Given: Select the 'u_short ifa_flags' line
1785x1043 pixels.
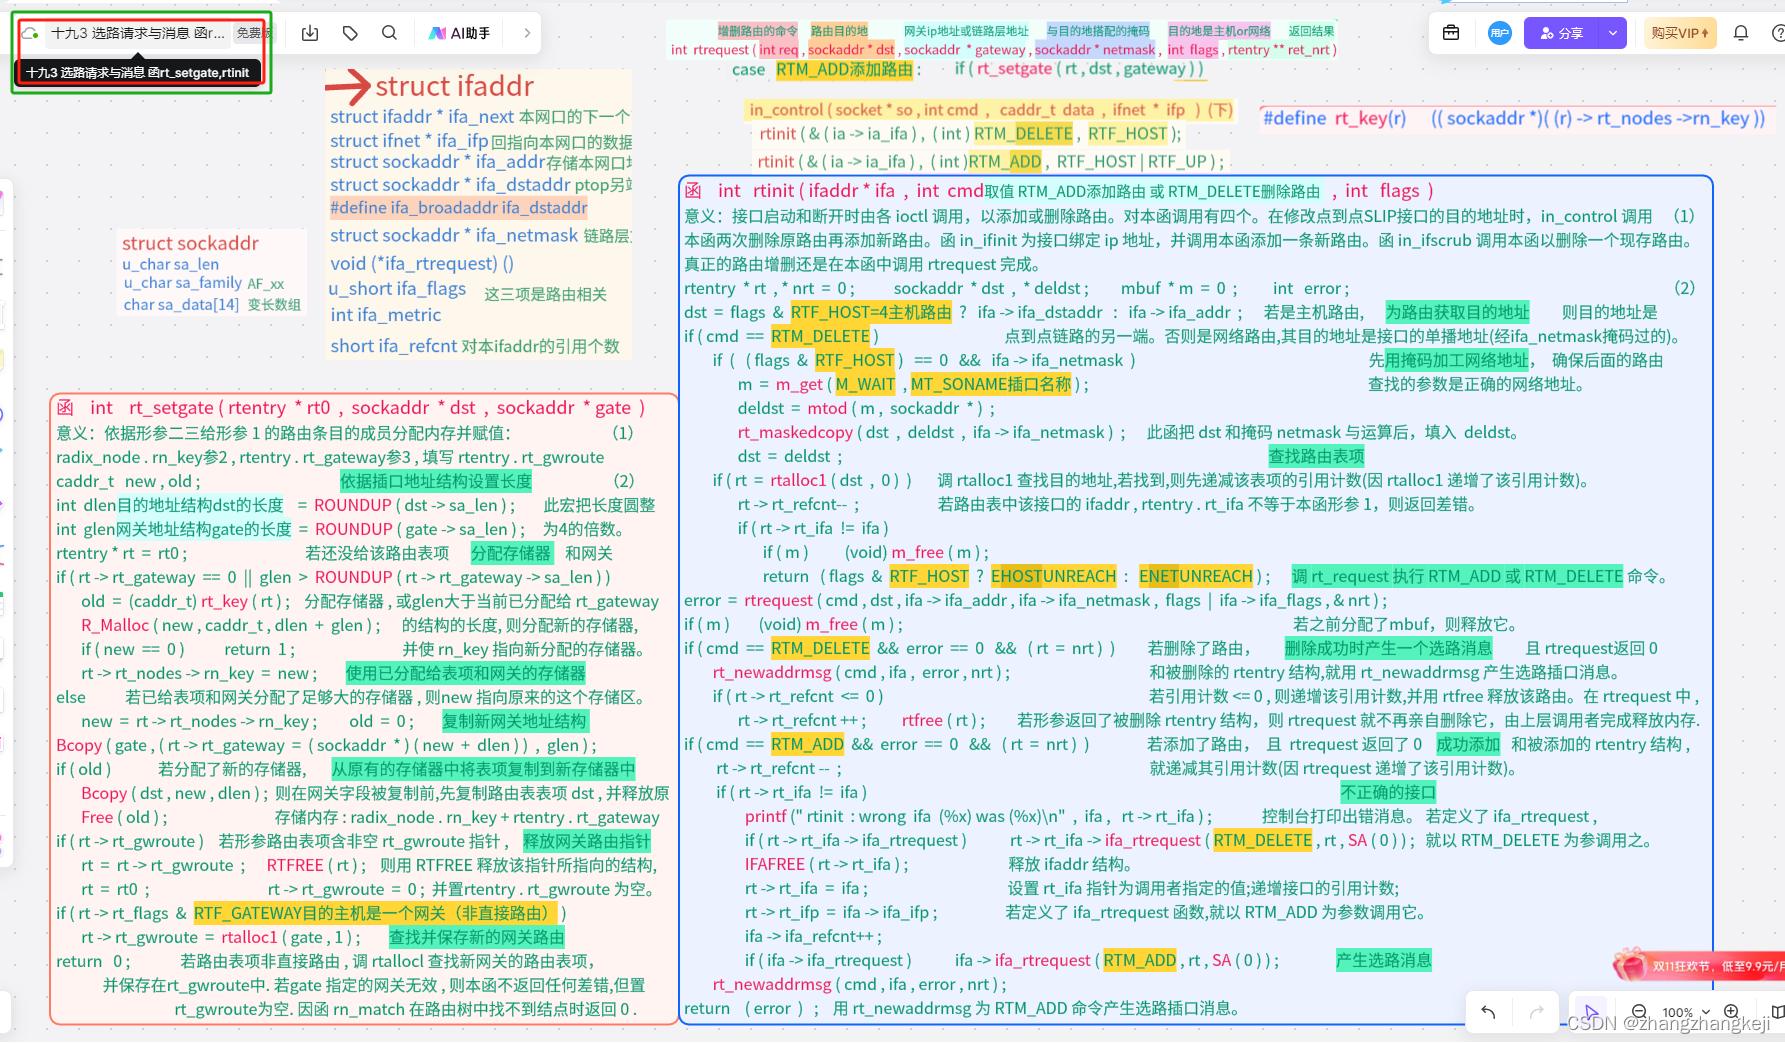Looking at the screenshot, I should tap(398, 289).
